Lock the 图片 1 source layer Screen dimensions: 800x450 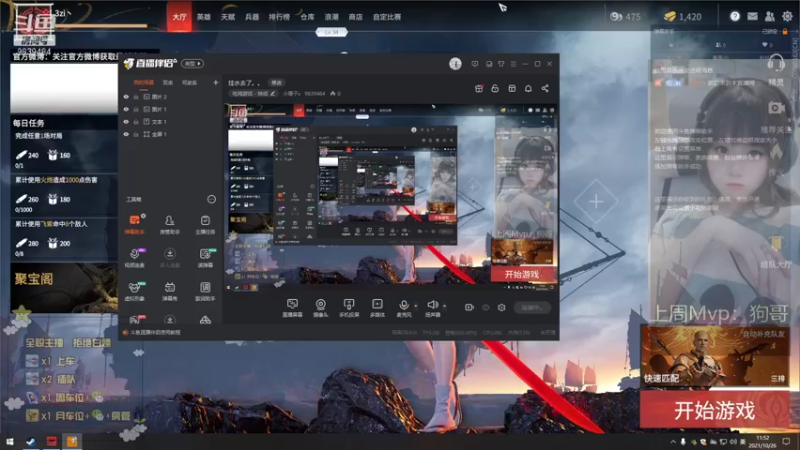tap(136, 109)
